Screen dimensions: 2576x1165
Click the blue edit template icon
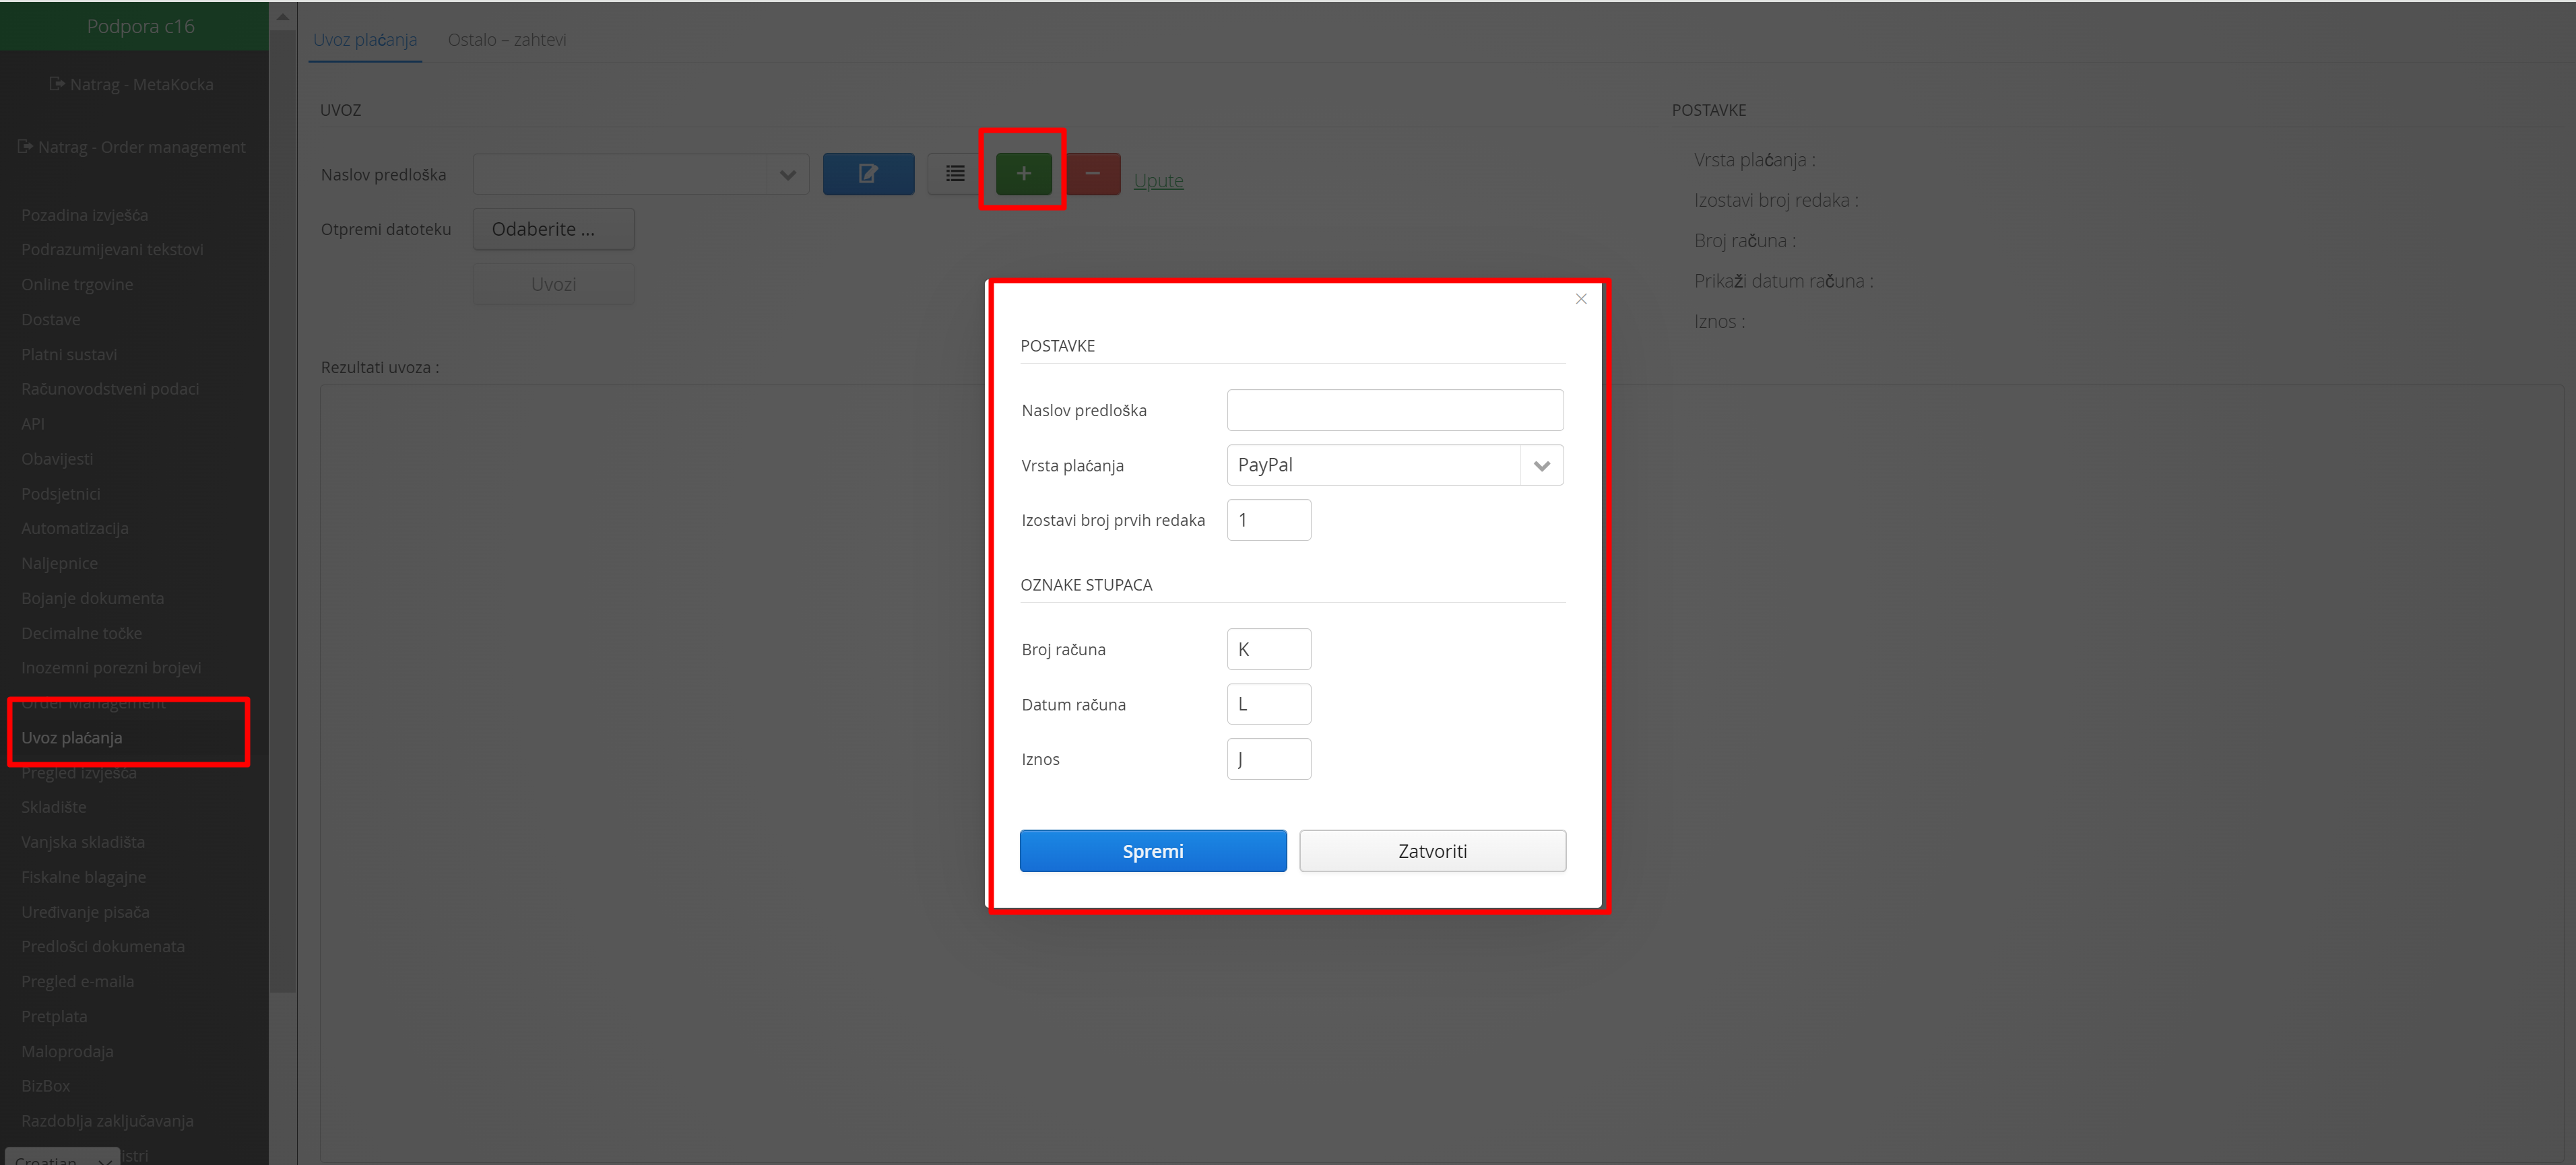[x=867, y=174]
